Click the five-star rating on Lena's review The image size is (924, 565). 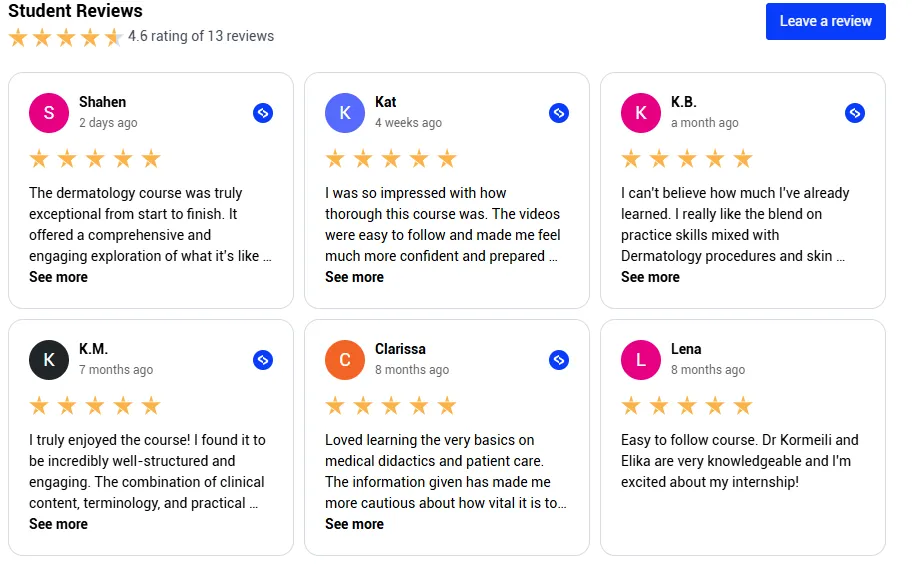coord(687,405)
